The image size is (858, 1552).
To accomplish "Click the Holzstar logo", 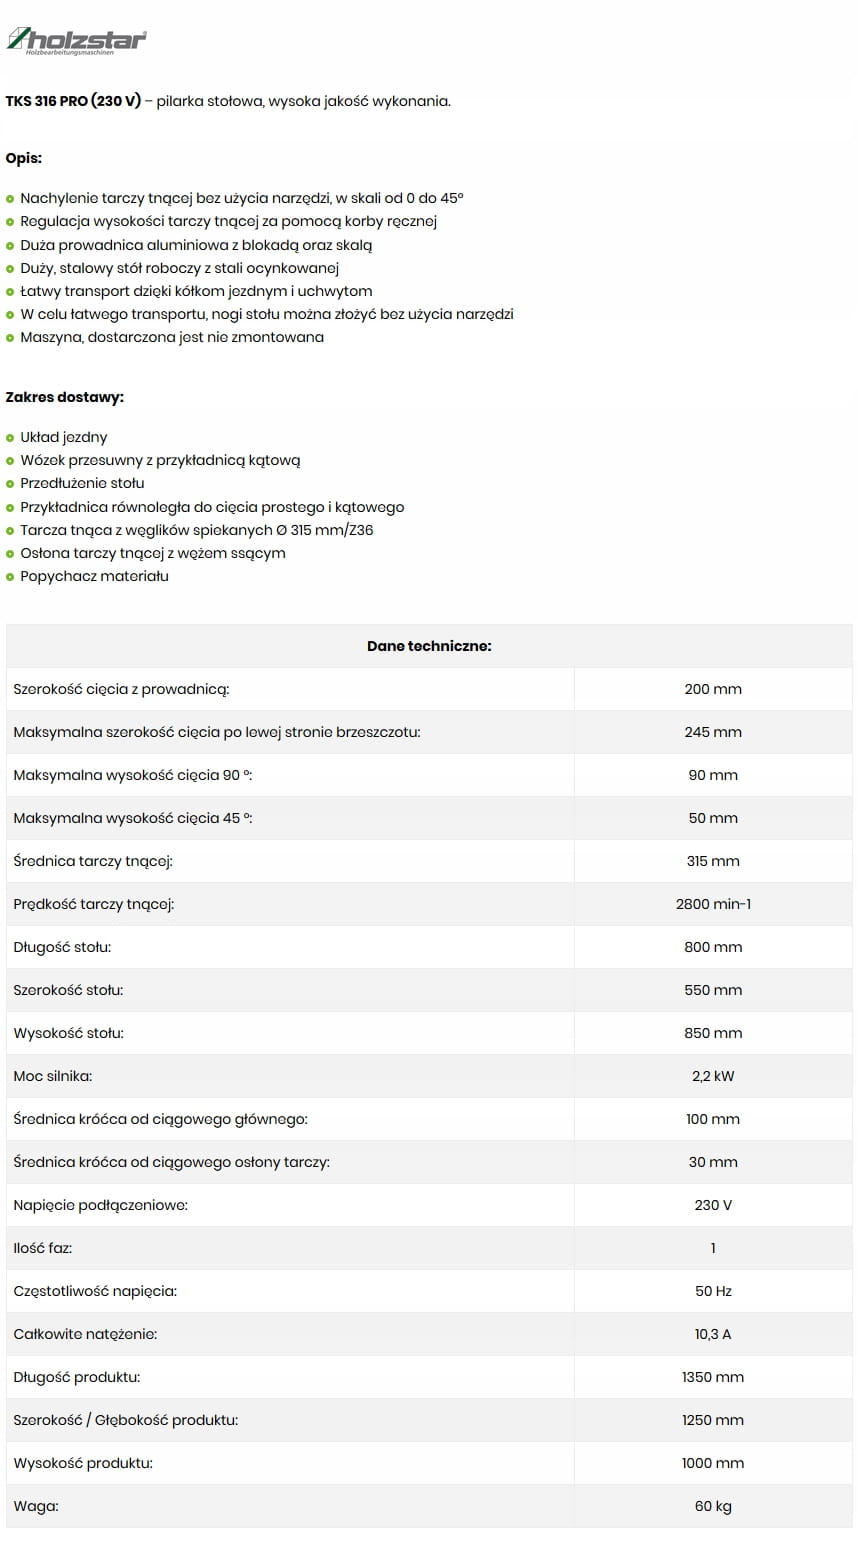I will [77, 41].
